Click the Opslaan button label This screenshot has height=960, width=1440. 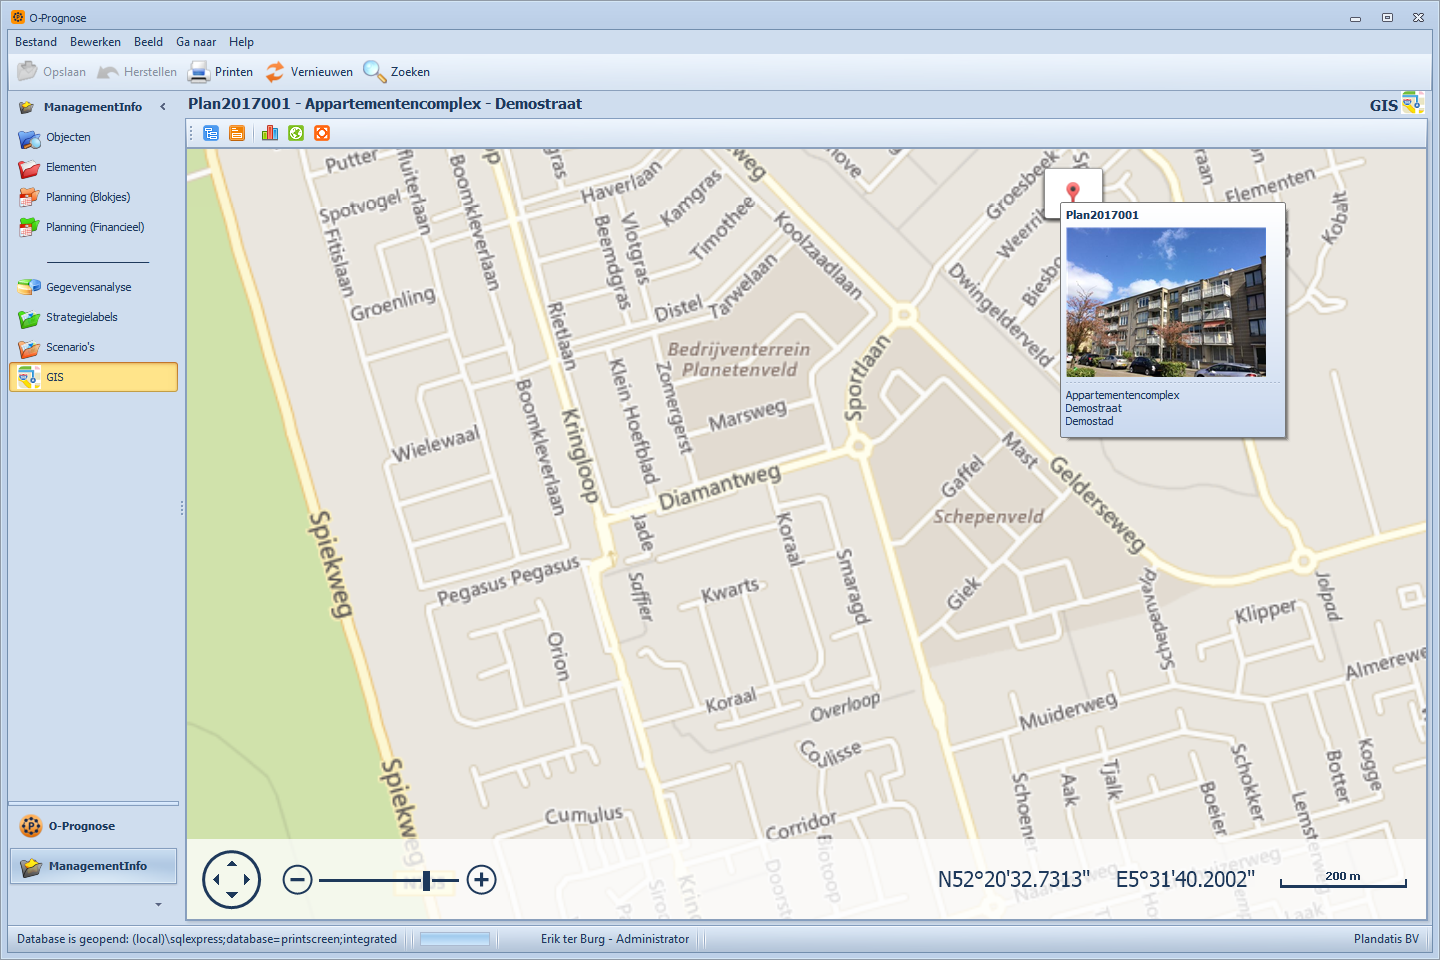click(64, 72)
